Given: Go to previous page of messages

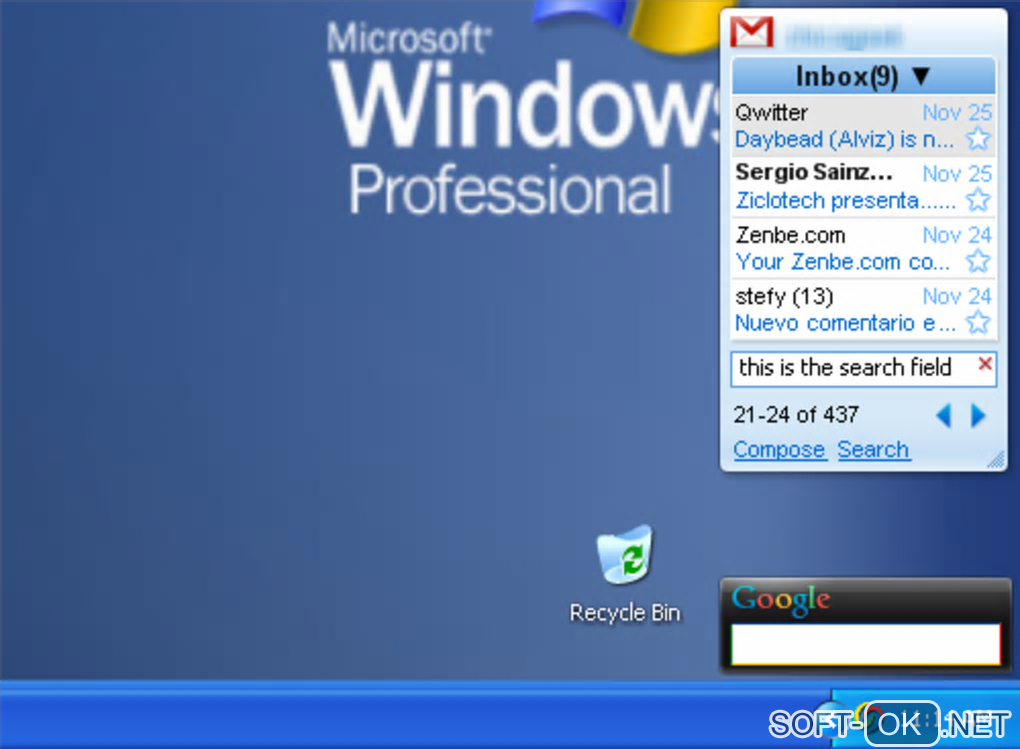Looking at the screenshot, I should (x=944, y=415).
